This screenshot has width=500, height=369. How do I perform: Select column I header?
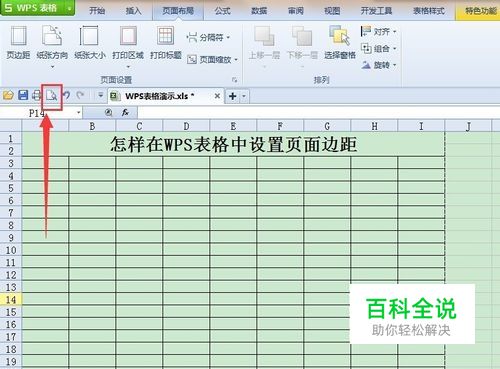click(421, 126)
